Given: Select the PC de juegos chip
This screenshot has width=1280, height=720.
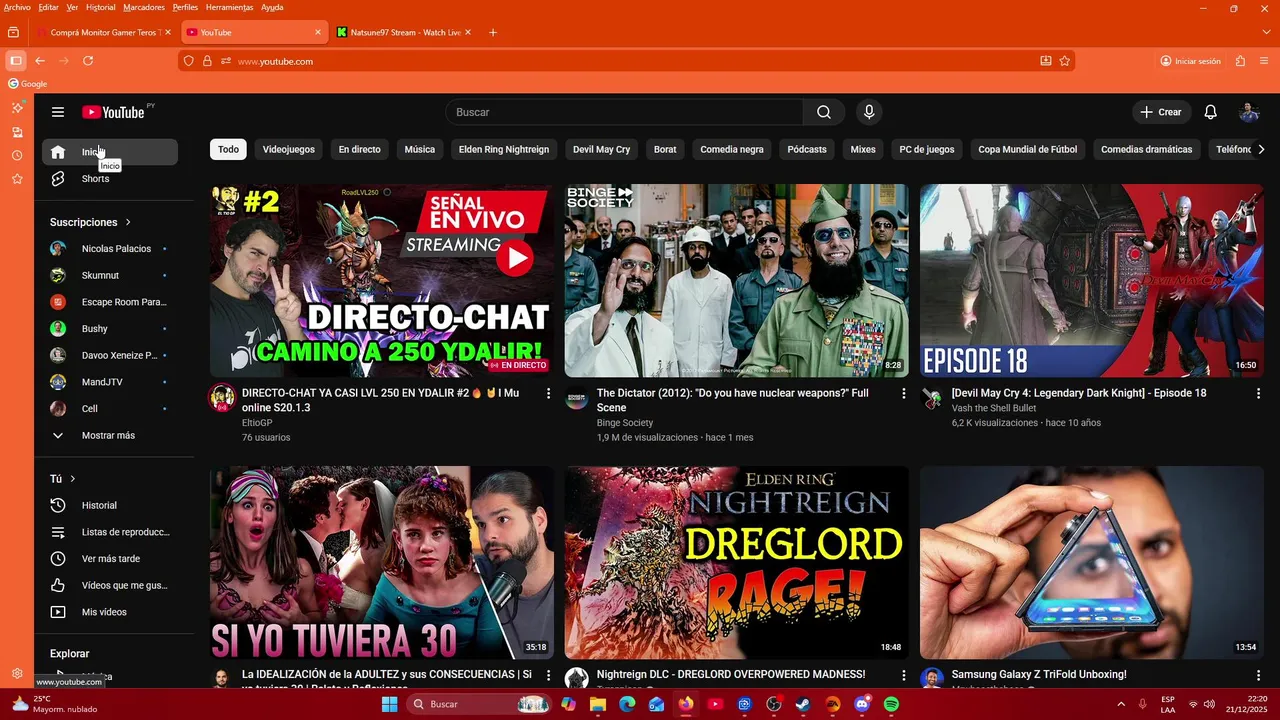Looking at the screenshot, I should tap(927, 149).
